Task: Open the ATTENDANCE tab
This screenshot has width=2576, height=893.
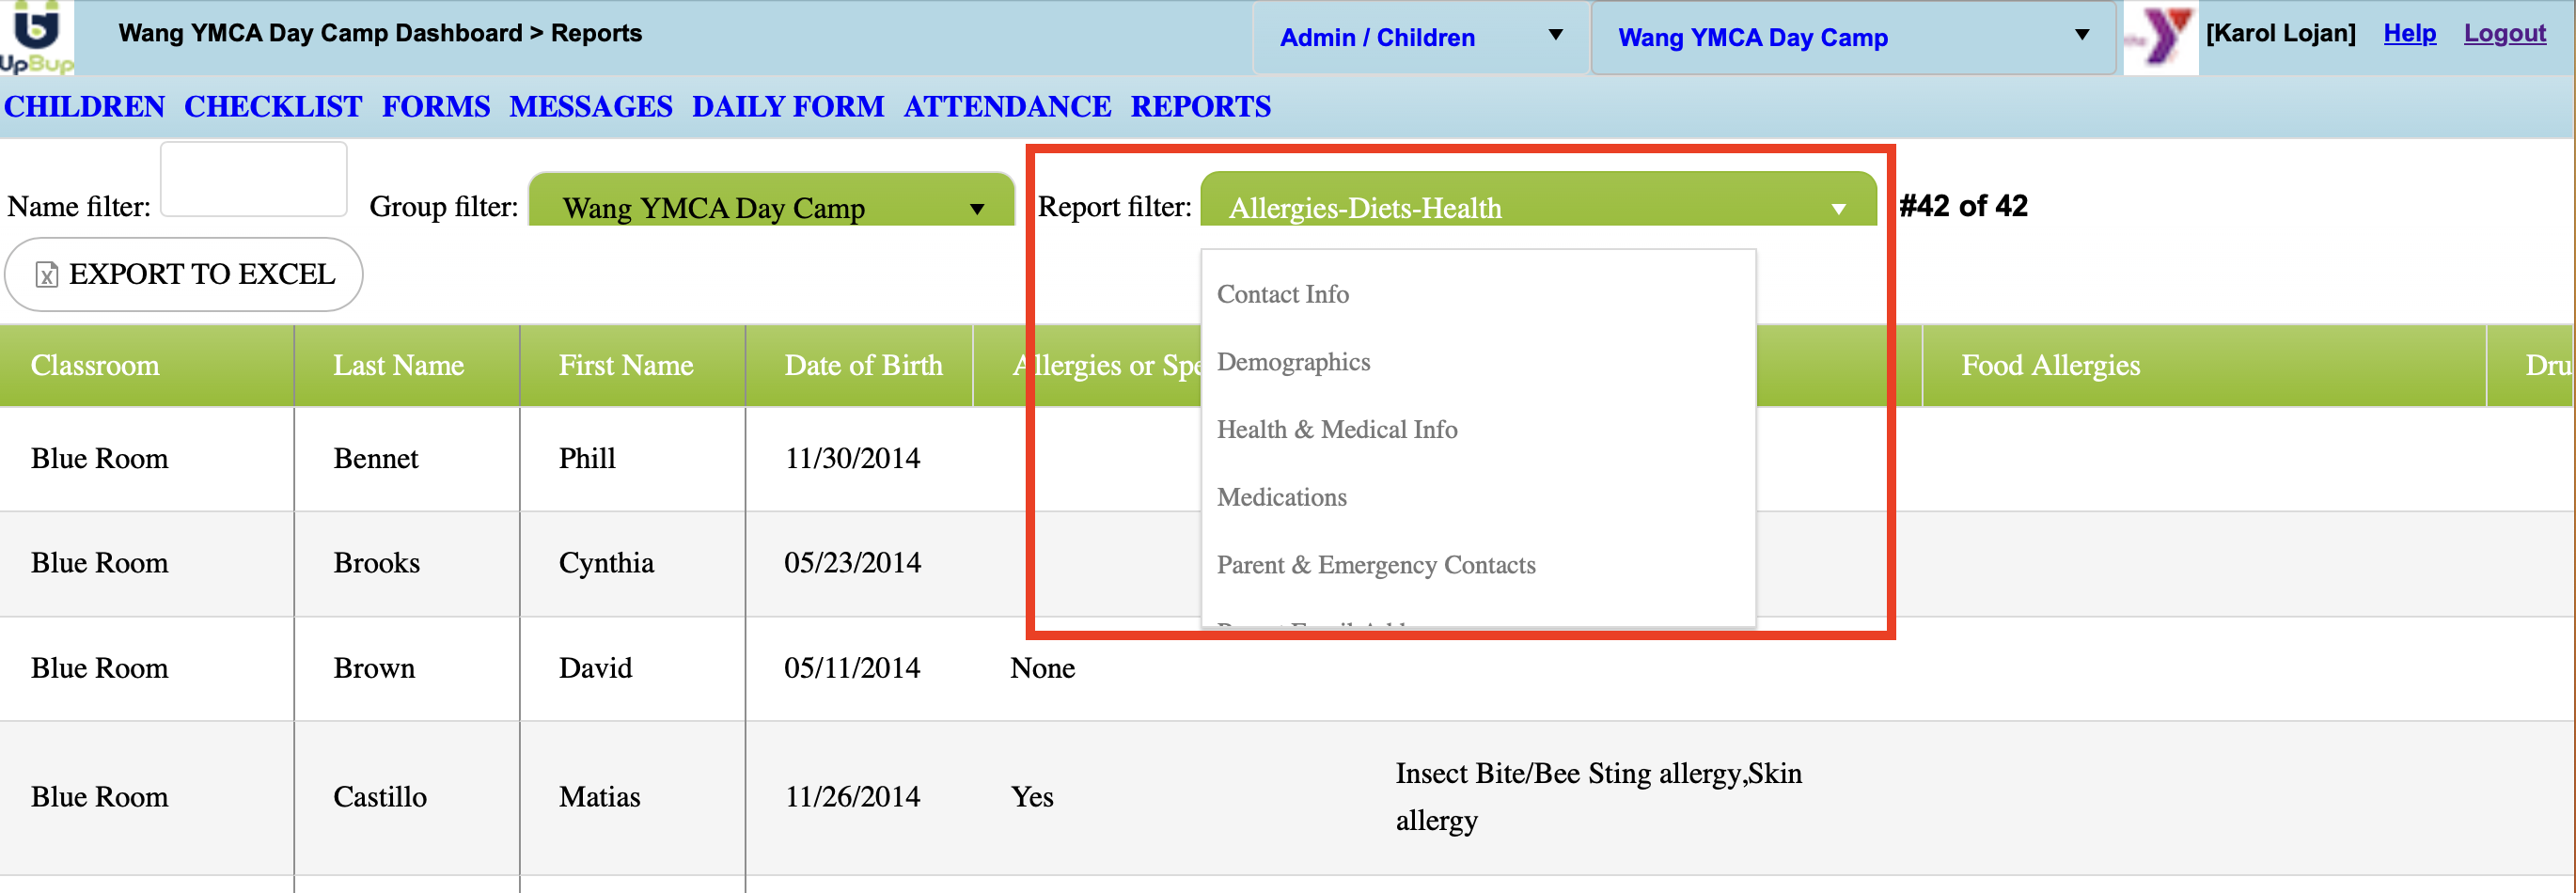Action: (x=1007, y=106)
